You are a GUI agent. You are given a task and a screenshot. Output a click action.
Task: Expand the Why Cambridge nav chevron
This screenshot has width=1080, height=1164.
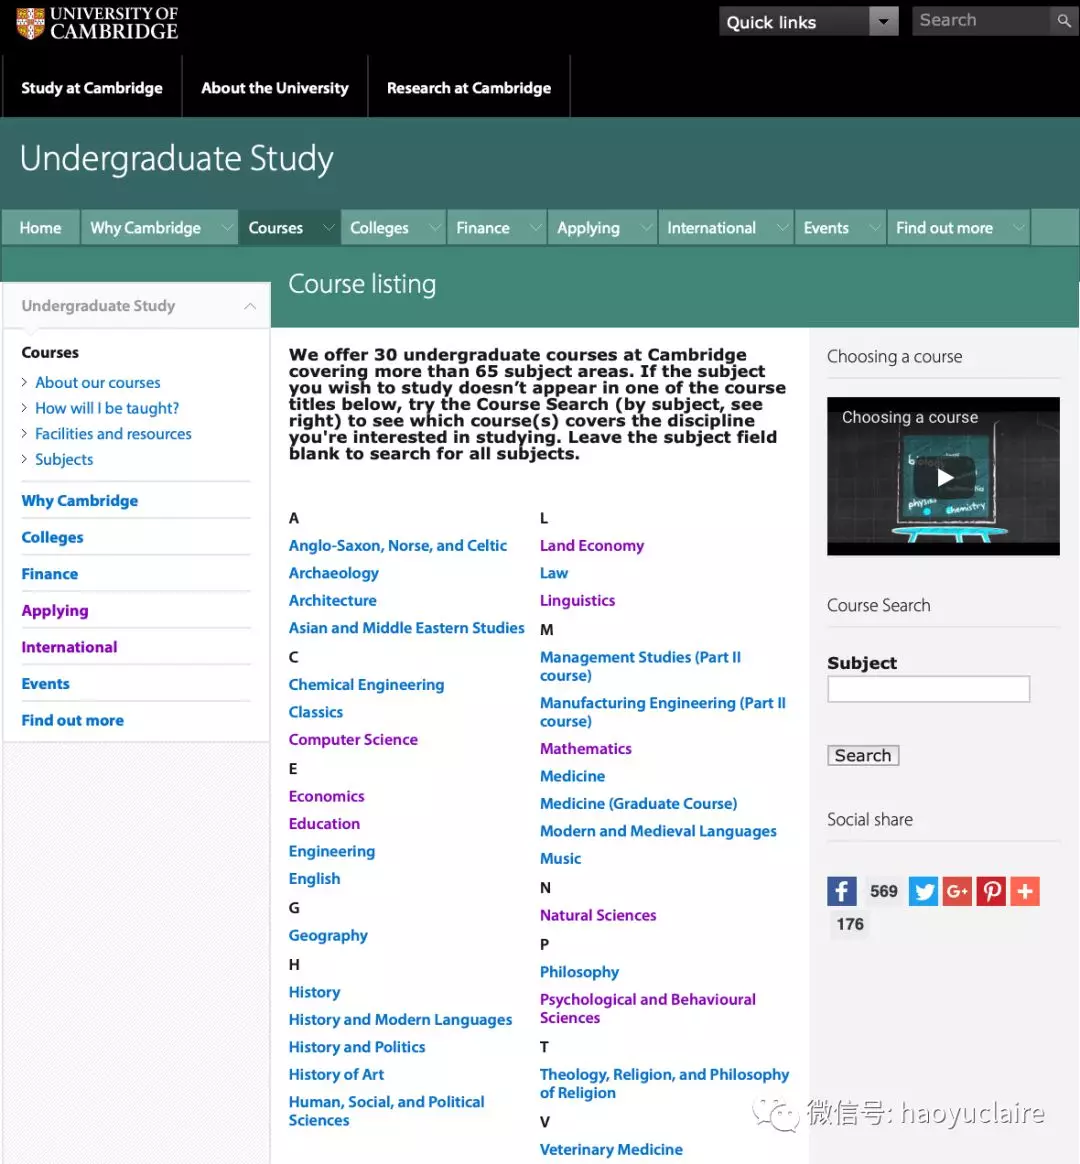[226, 228]
